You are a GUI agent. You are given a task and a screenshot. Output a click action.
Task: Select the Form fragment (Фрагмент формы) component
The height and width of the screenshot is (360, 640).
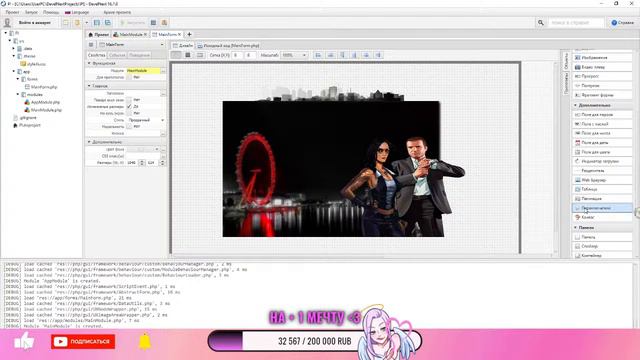602,95
